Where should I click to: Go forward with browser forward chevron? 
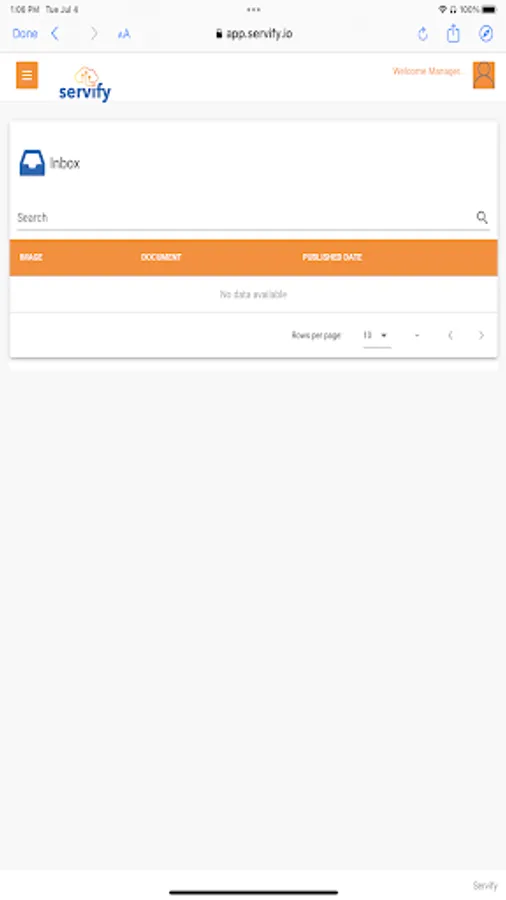(x=94, y=33)
